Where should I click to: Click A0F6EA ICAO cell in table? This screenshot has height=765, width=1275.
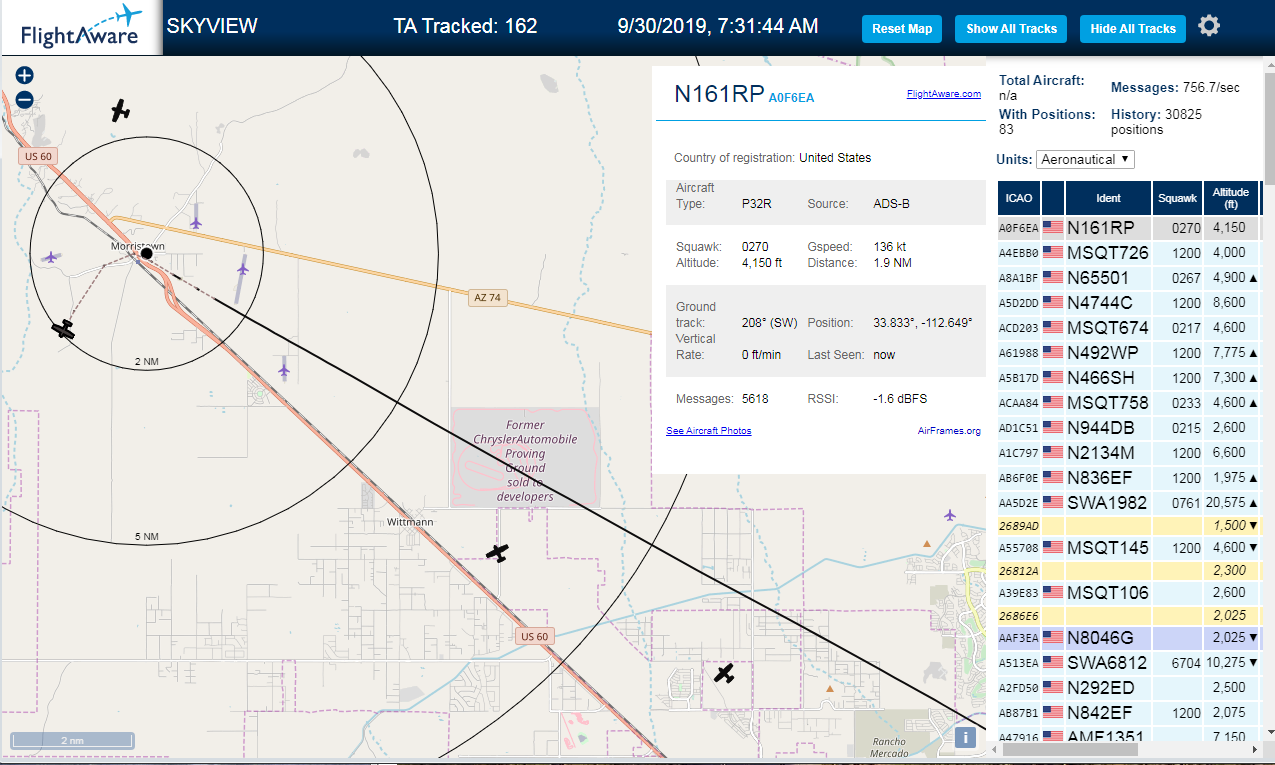(1019, 228)
